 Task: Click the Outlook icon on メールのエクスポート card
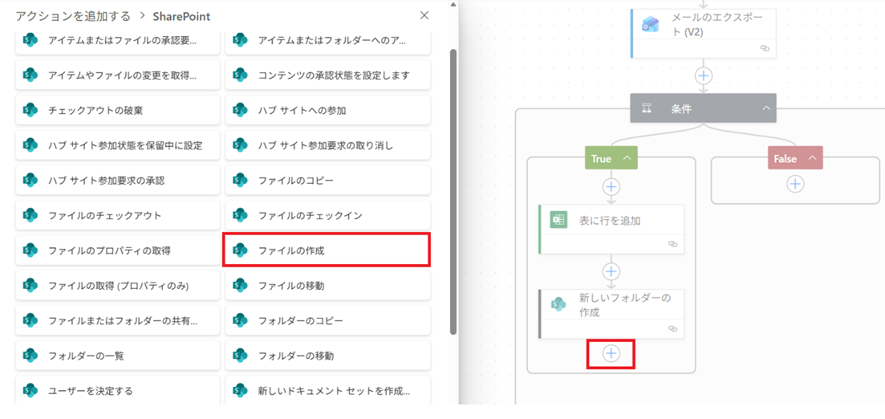(x=650, y=24)
